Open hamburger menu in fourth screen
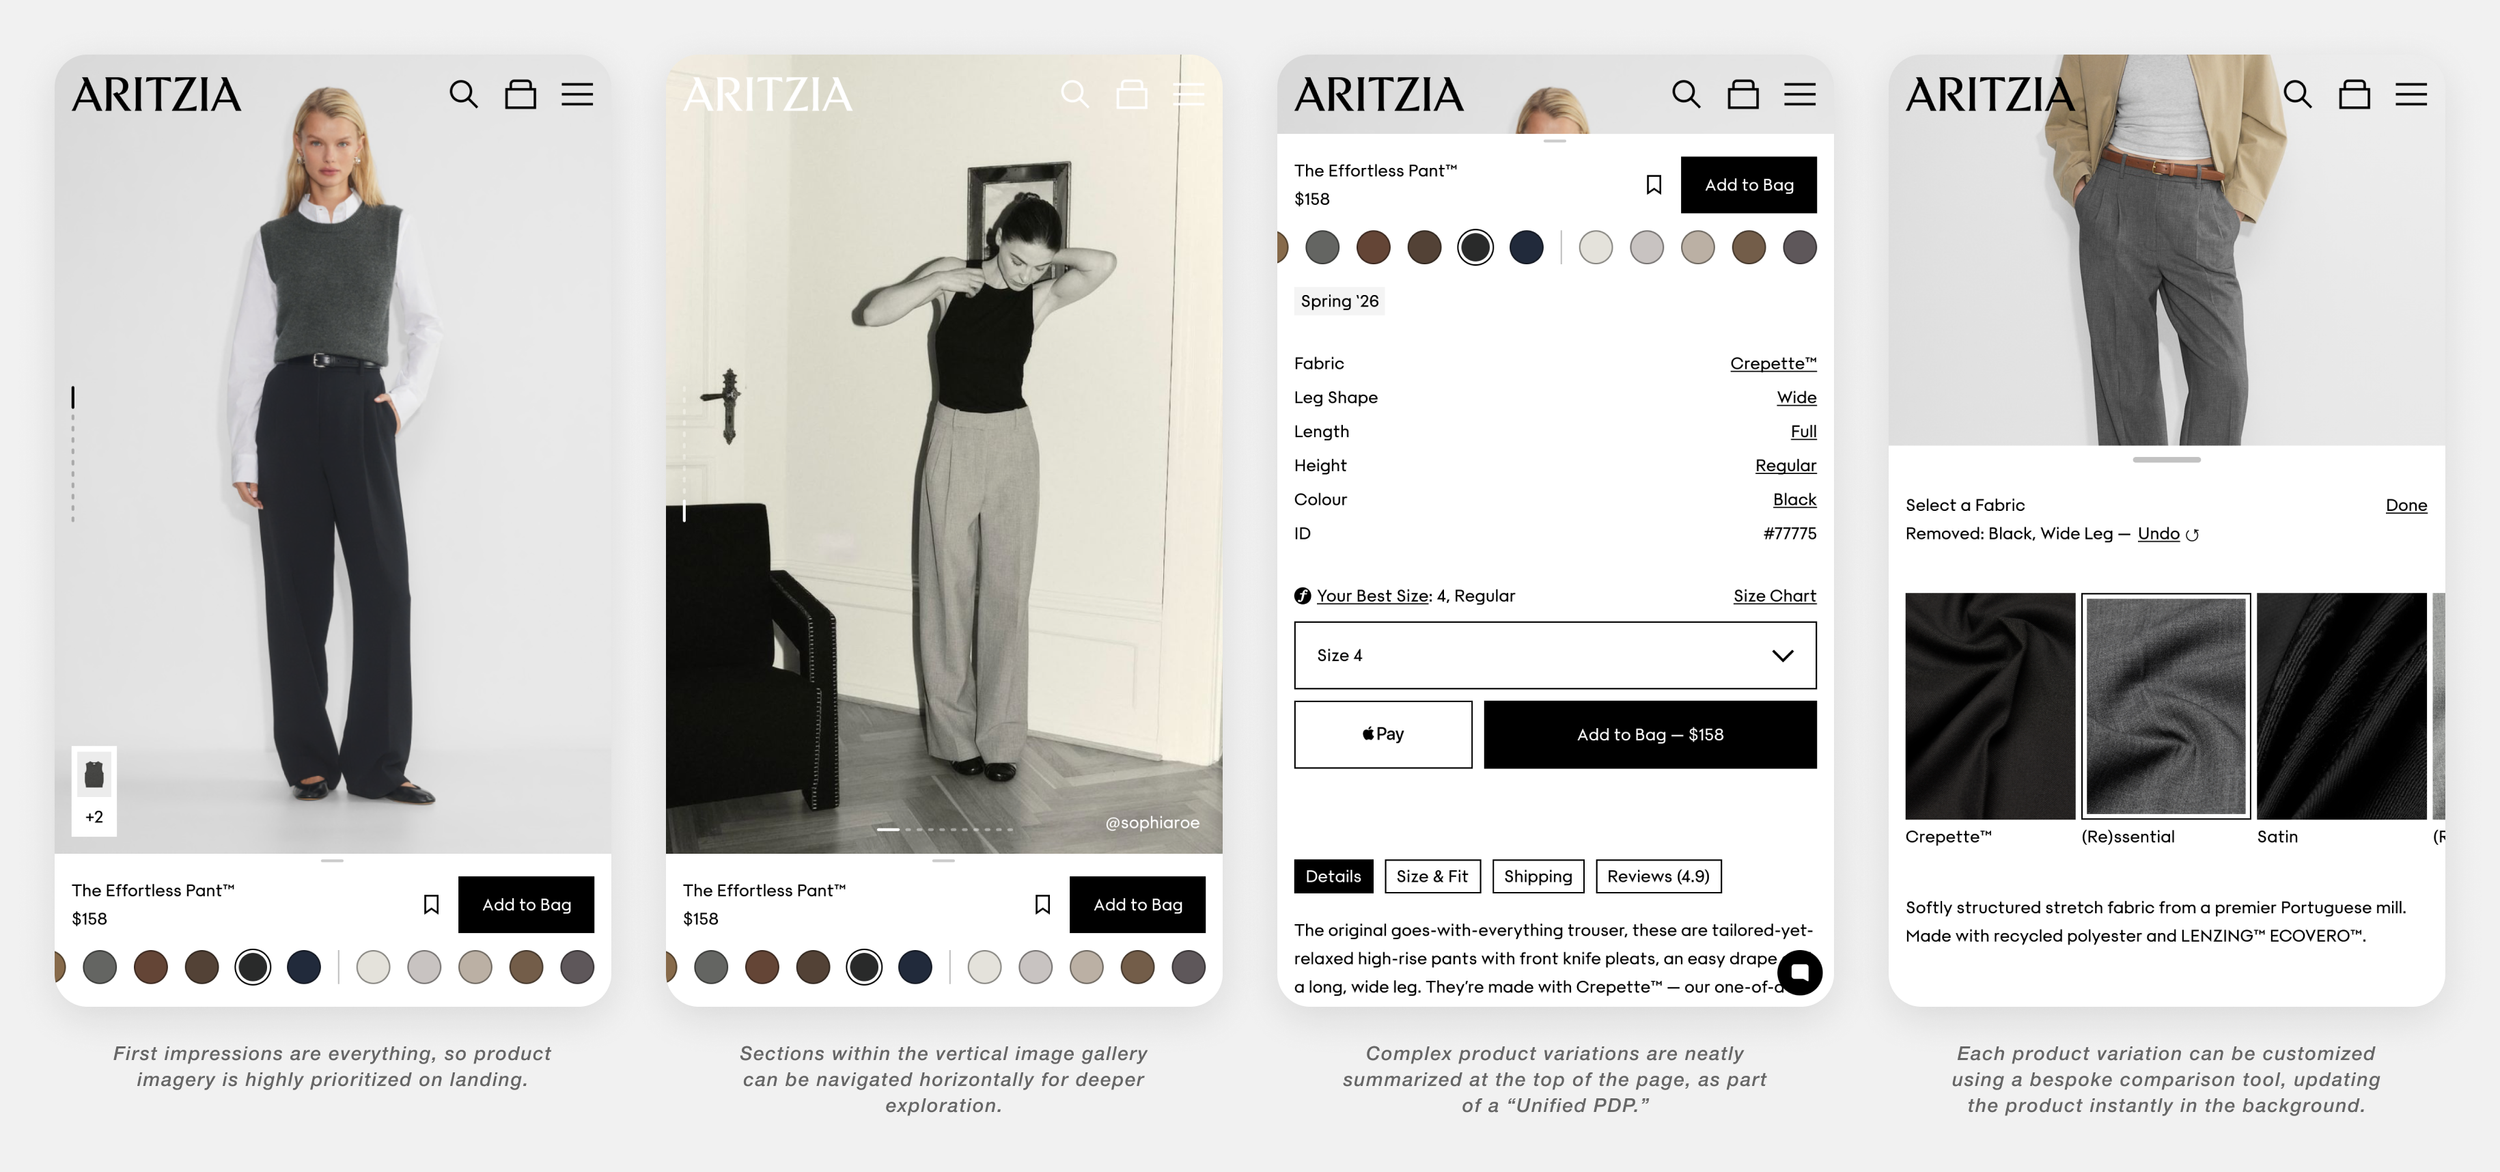Viewport: 2500px width, 1172px height. [2411, 94]
